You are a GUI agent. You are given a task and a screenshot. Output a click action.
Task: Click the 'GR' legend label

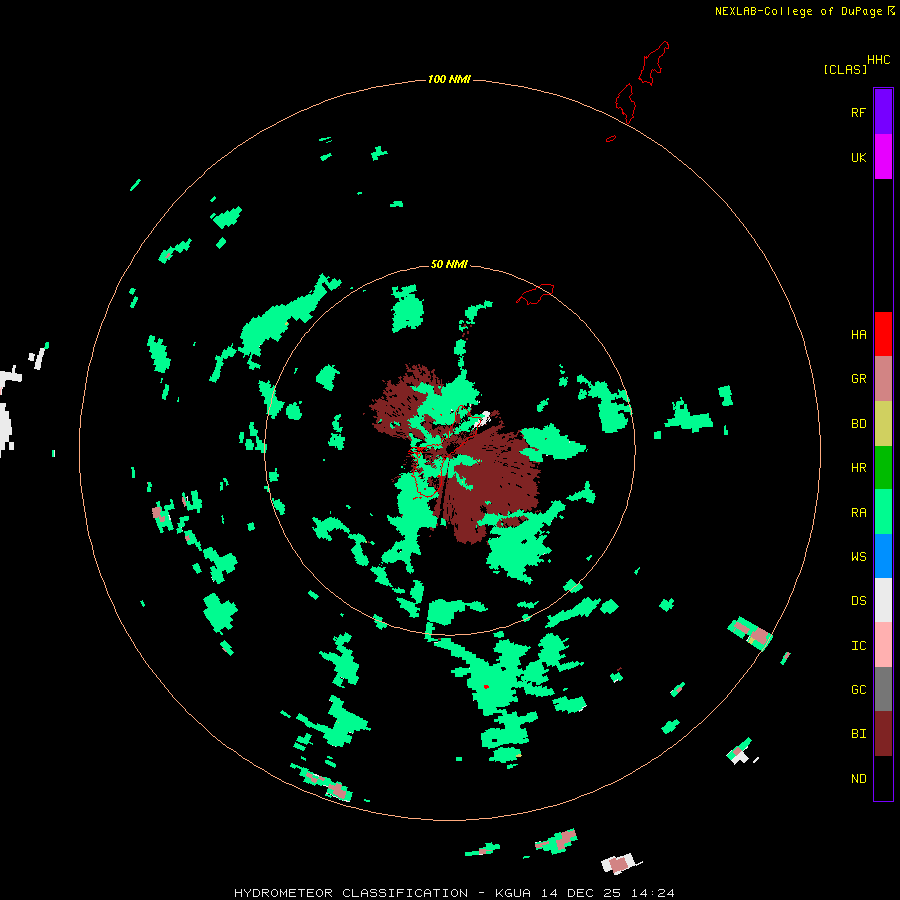click(858, 379)
